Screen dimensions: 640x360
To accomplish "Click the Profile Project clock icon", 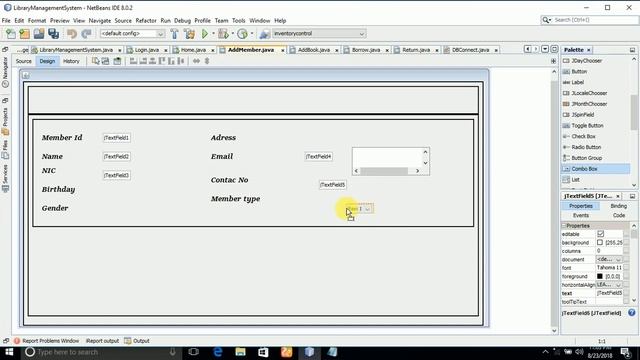I will [242, 34].
